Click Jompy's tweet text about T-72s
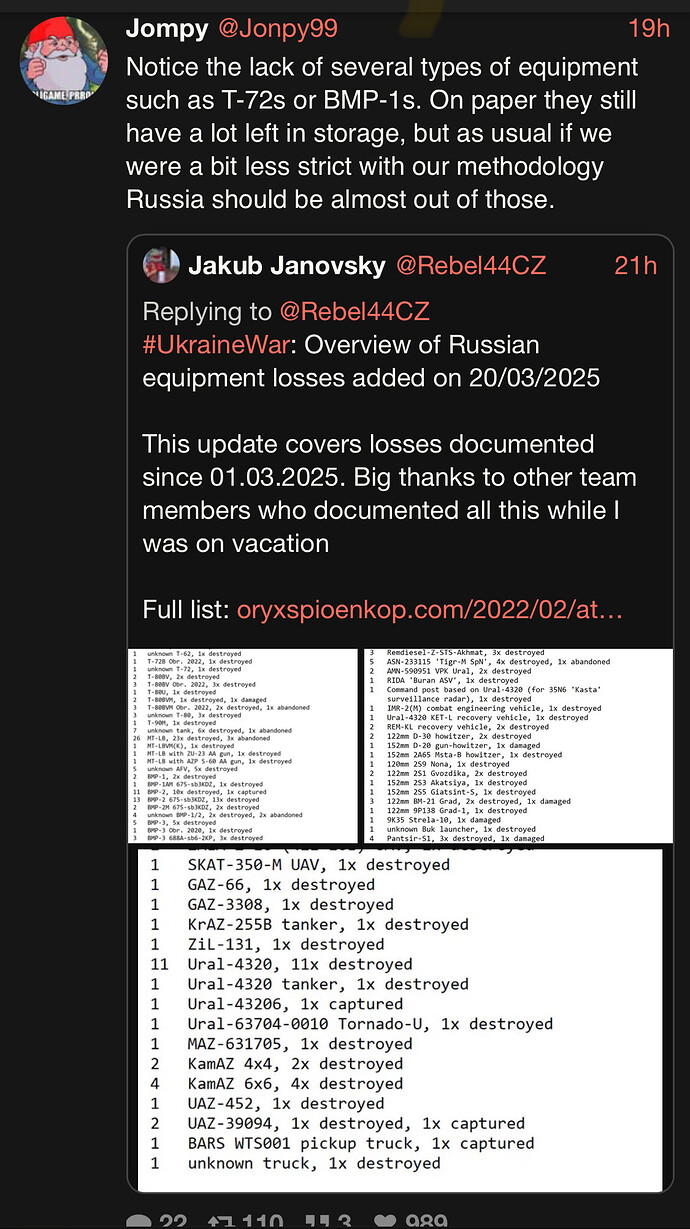This screenshot has height=1229, width=690. pyautogui.click(x=382, y=134)
